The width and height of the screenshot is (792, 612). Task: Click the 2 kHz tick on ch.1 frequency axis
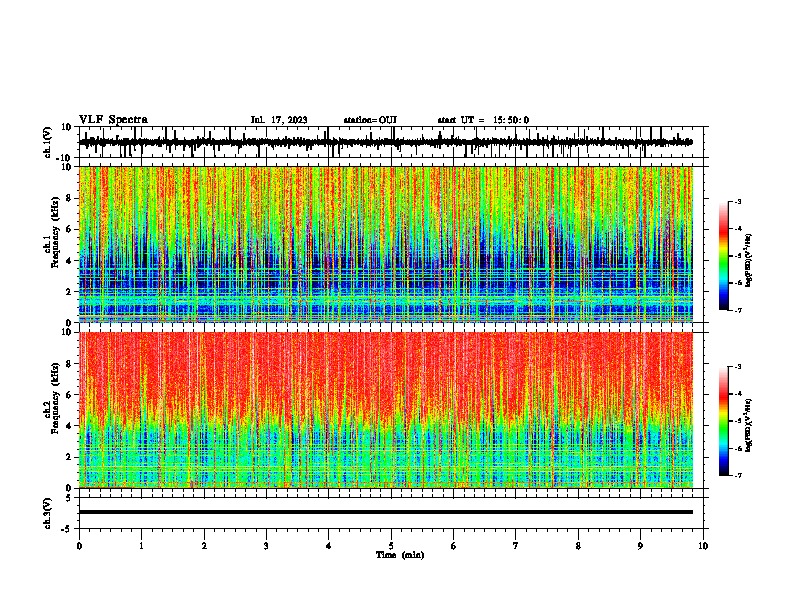tap(69, 291)
